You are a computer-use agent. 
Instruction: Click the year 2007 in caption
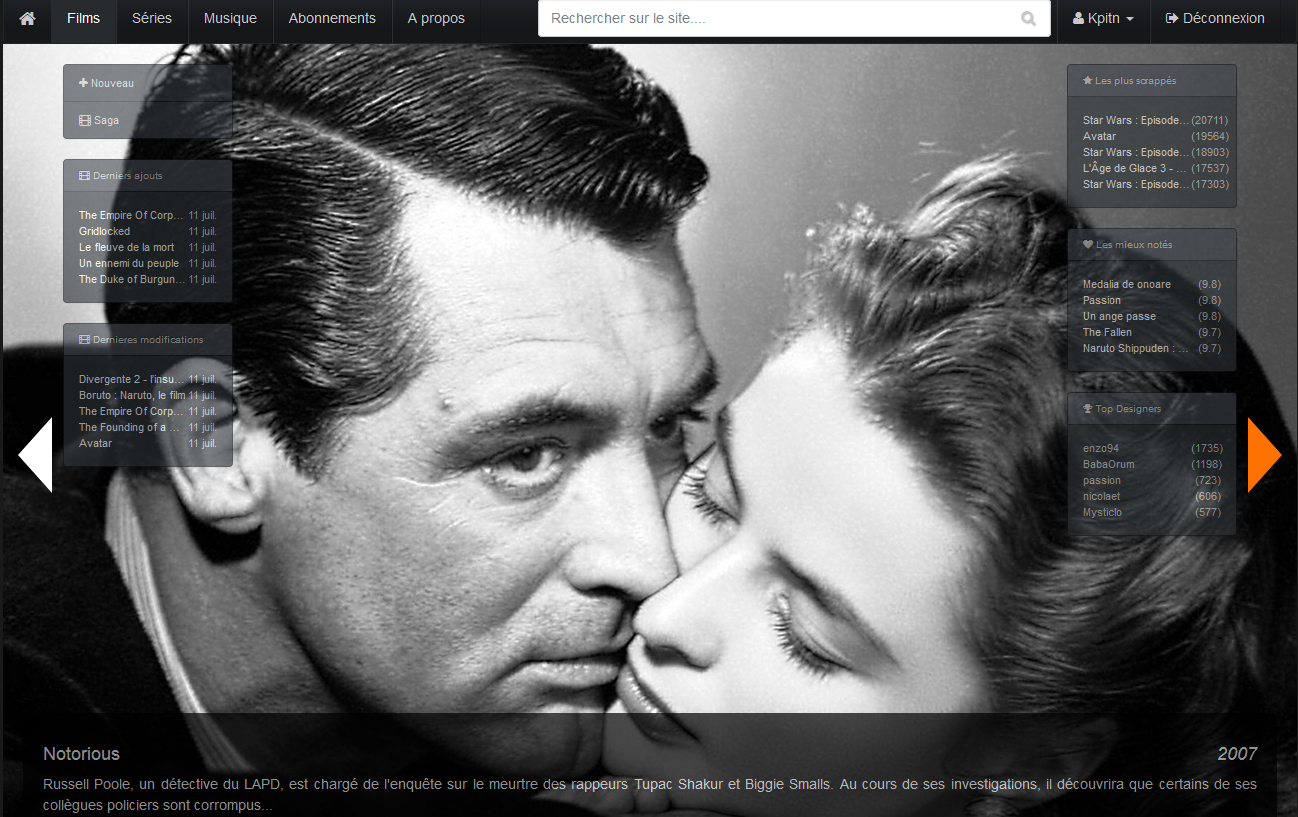(x=1237, y=754)
